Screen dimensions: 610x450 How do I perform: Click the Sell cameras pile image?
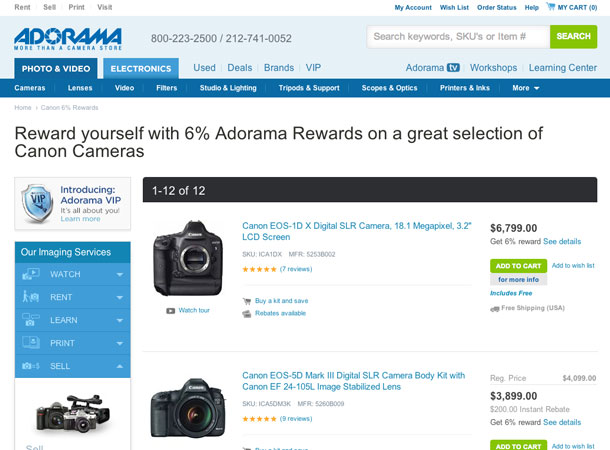pyautogui.click(x=73, y=414)
